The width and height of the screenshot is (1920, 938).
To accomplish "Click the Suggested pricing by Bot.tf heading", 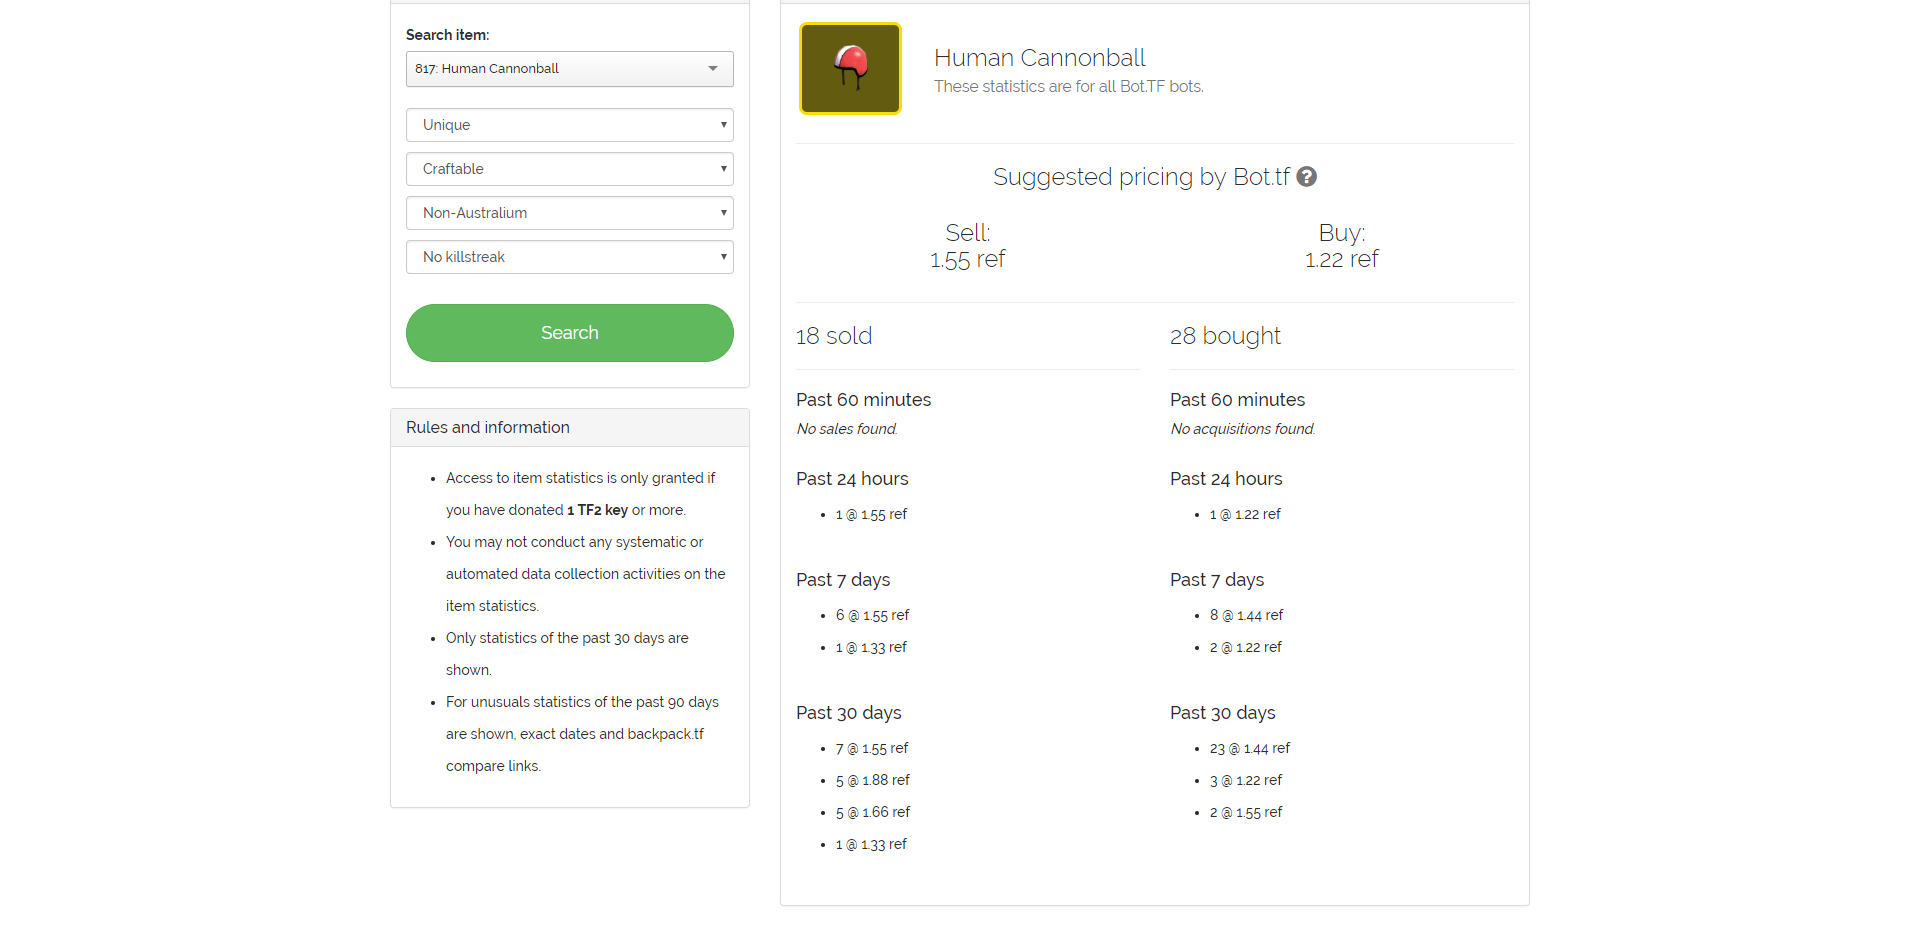I will coord(1141,177).
